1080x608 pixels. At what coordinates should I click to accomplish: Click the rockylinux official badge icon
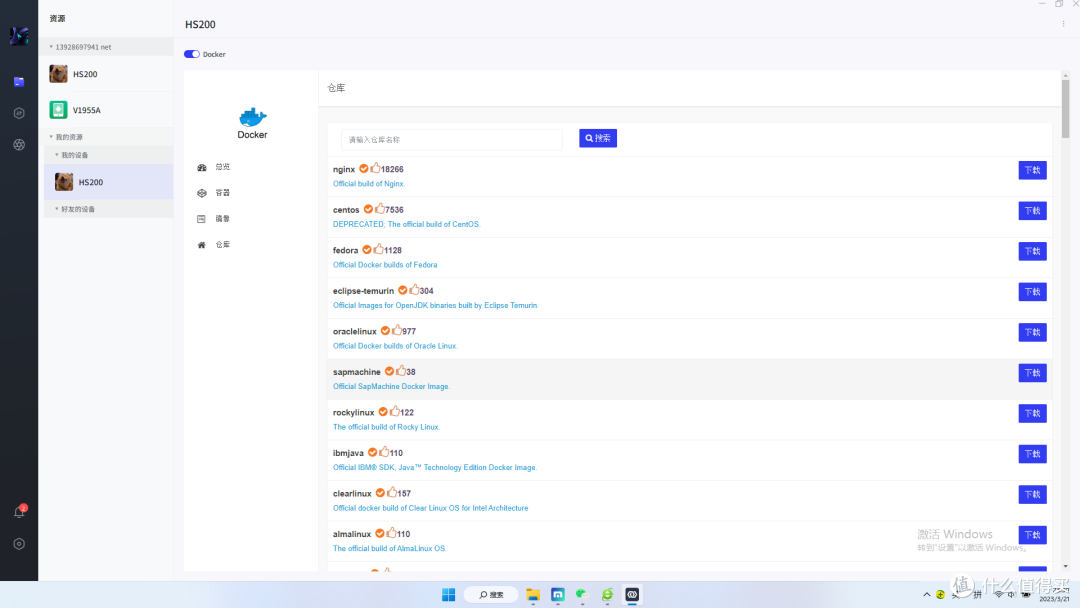[x=383, y=412]
